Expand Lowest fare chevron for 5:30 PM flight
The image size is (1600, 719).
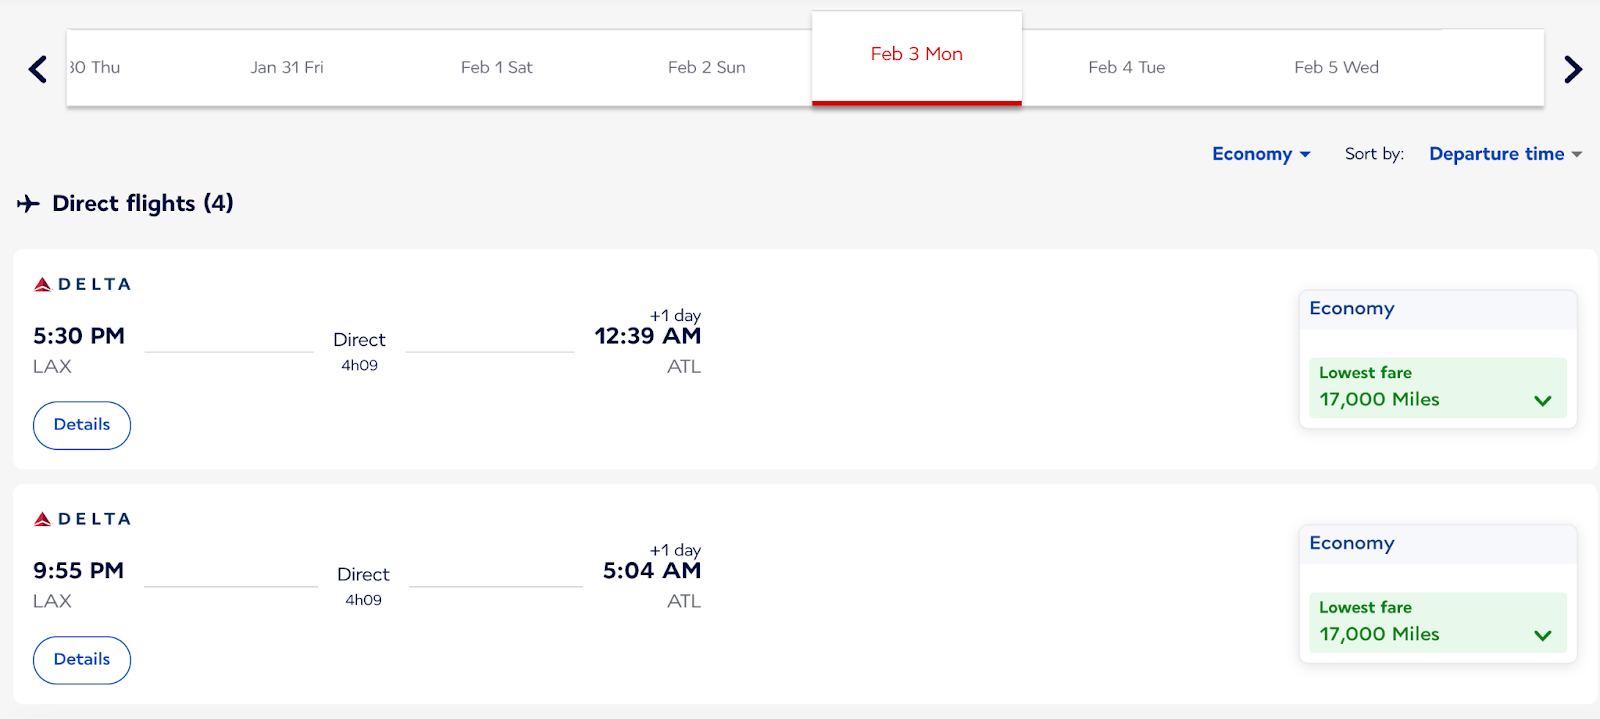[x=1542, y=400]
